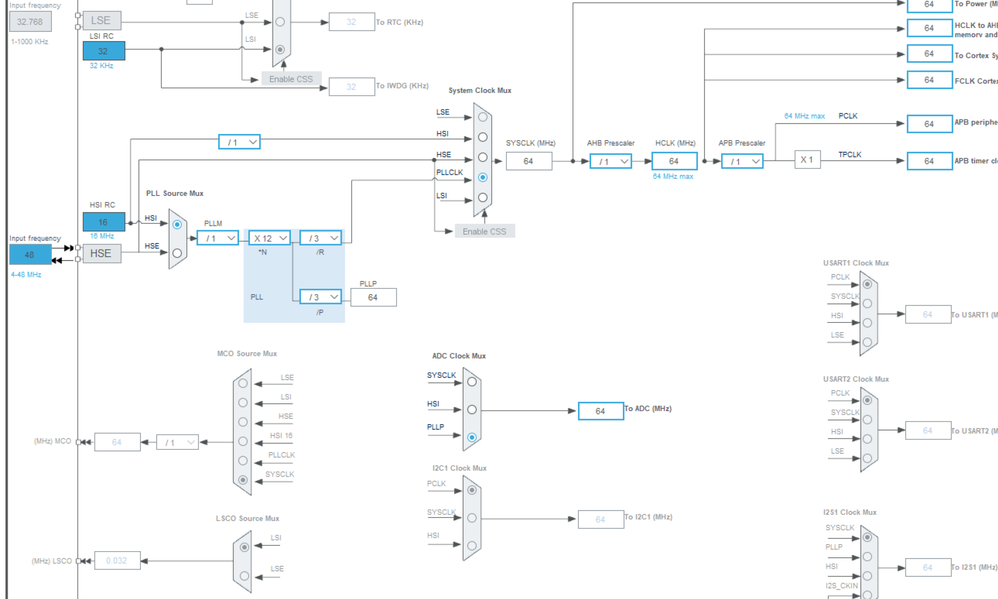Click the PLL Source Mux shape

click(x=178, y=239)
